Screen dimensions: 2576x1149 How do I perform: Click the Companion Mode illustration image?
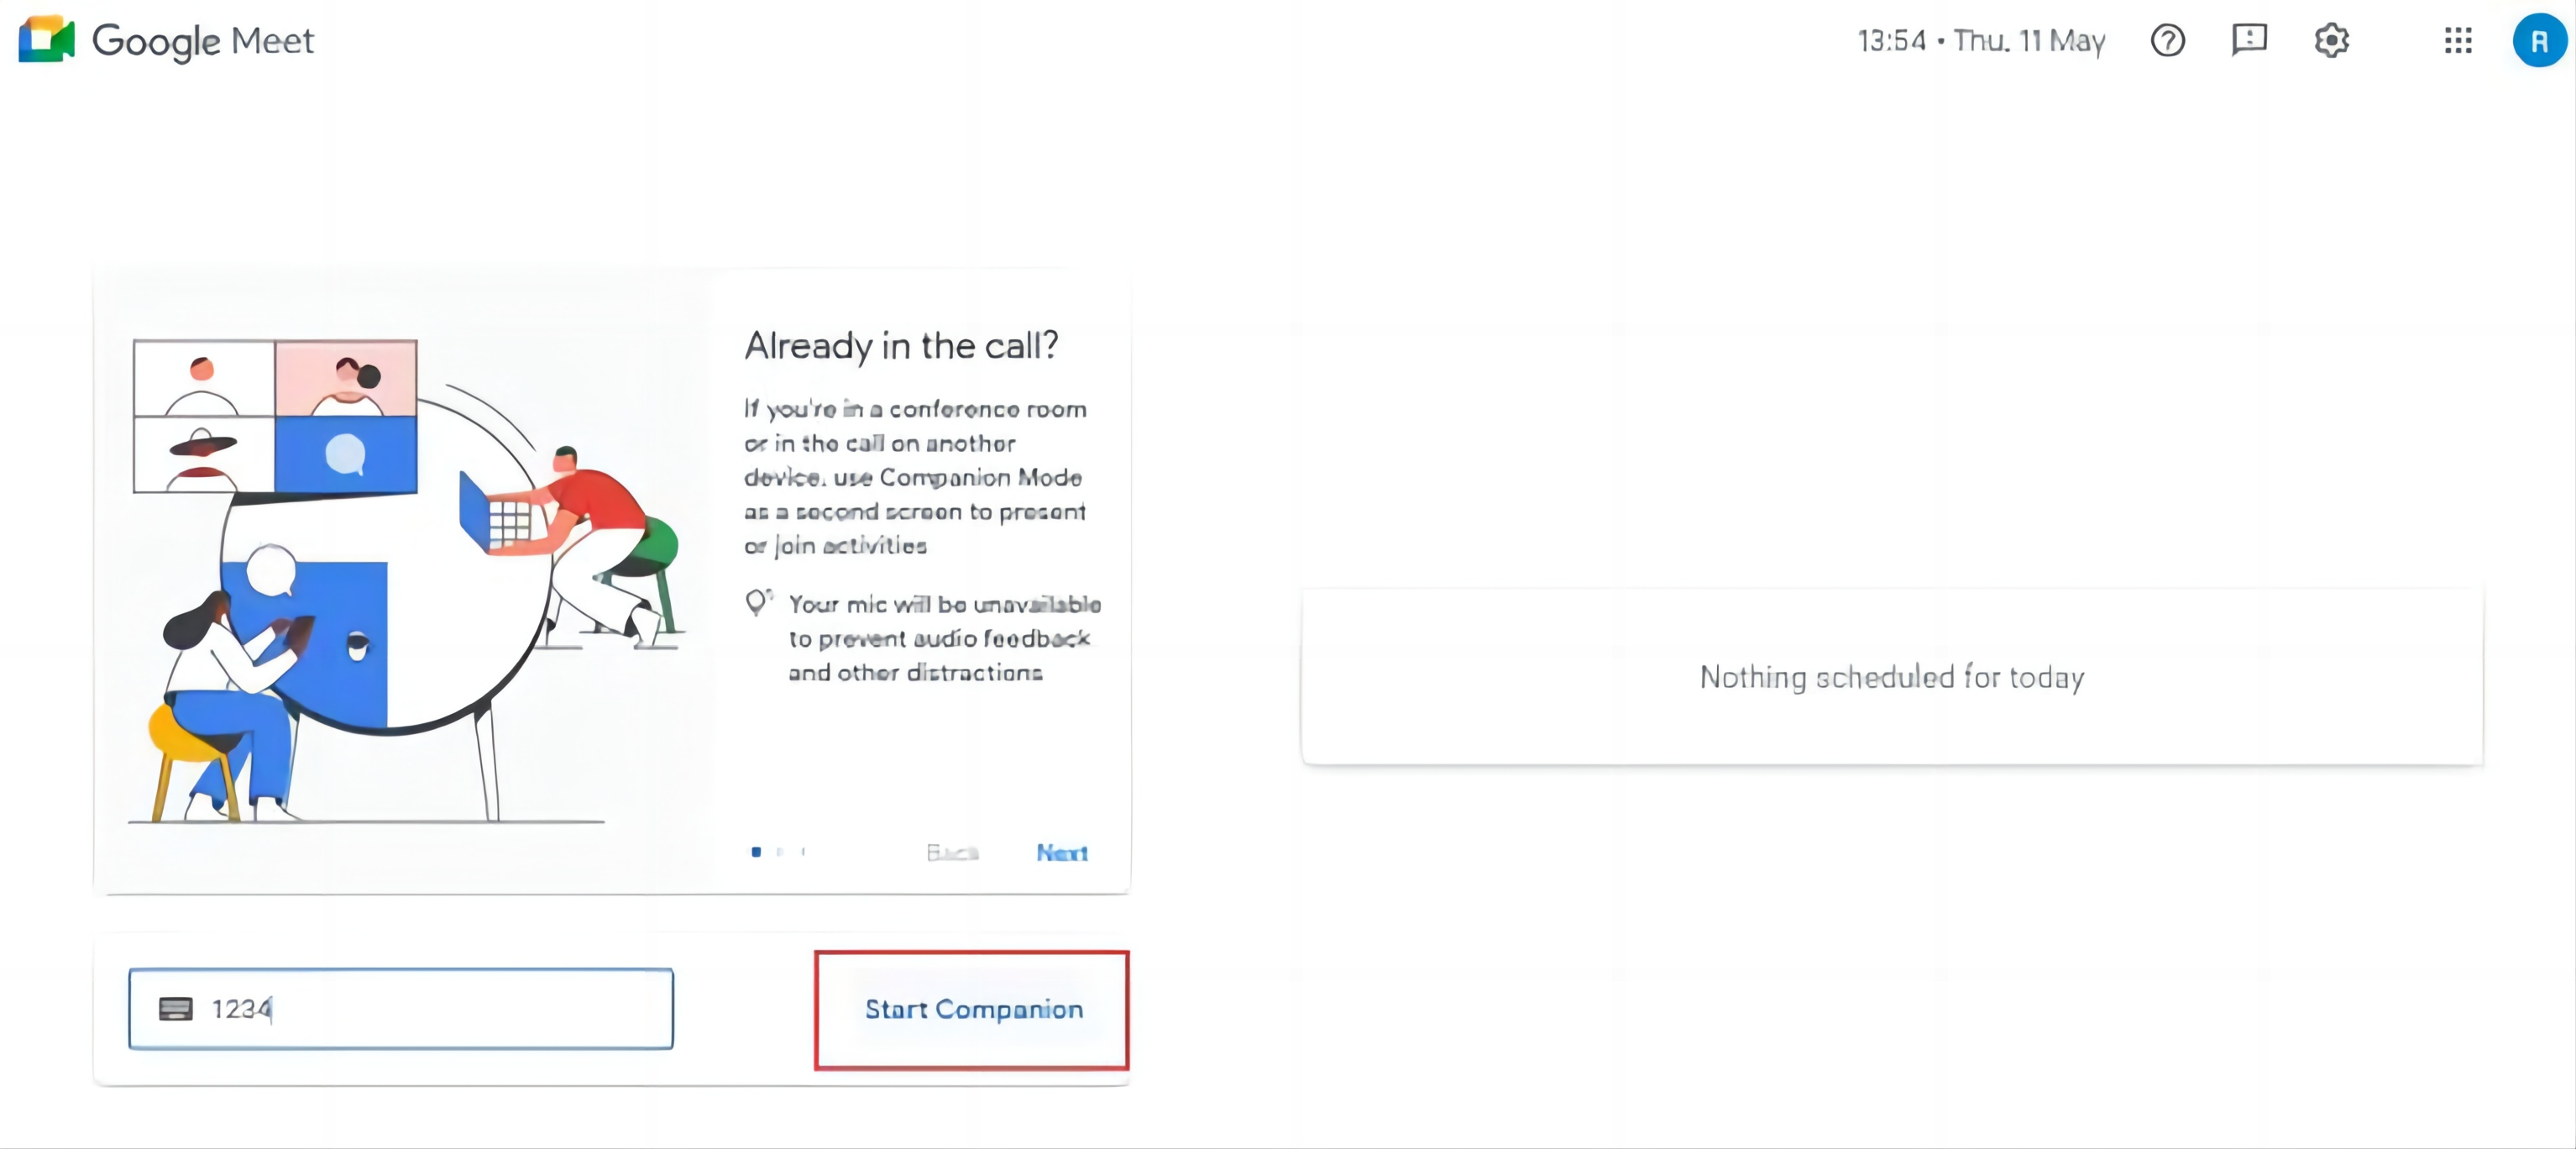(x=404, y=580)
